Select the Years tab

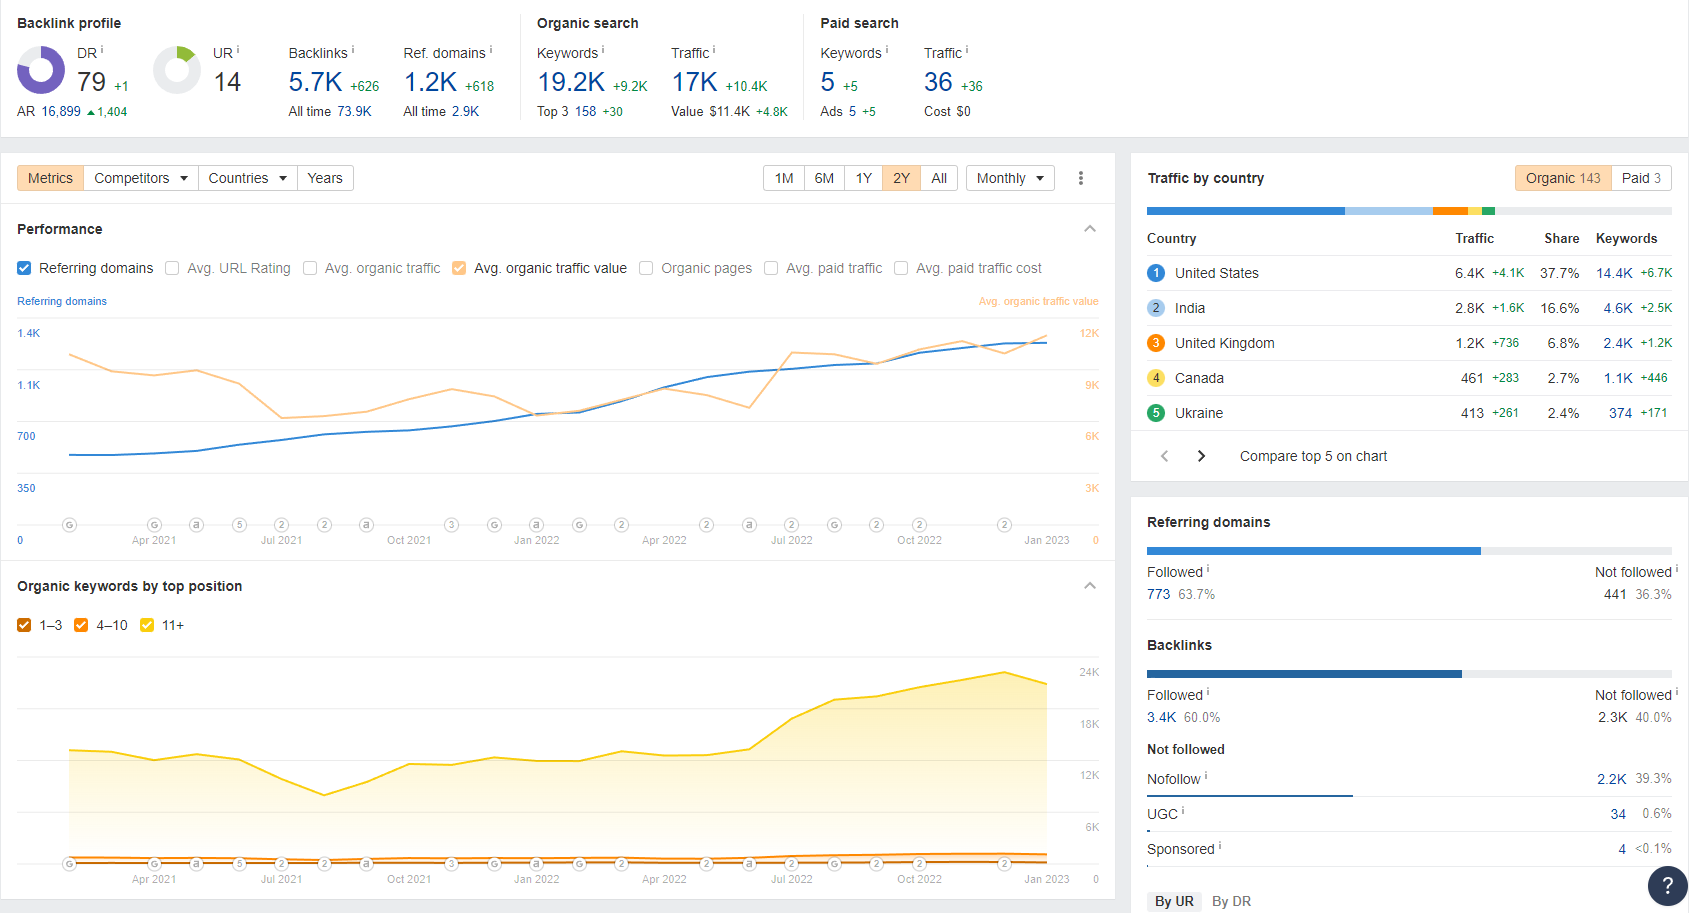(325, 178)
